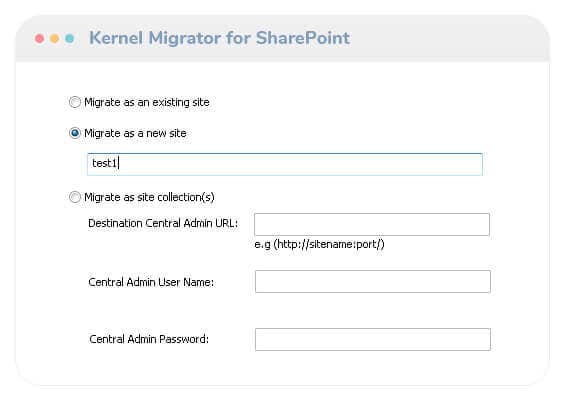This screenshot has width=565, height=401.
Task: Click the e.g (http://sitename:port/) hint text
Action: 319,244
